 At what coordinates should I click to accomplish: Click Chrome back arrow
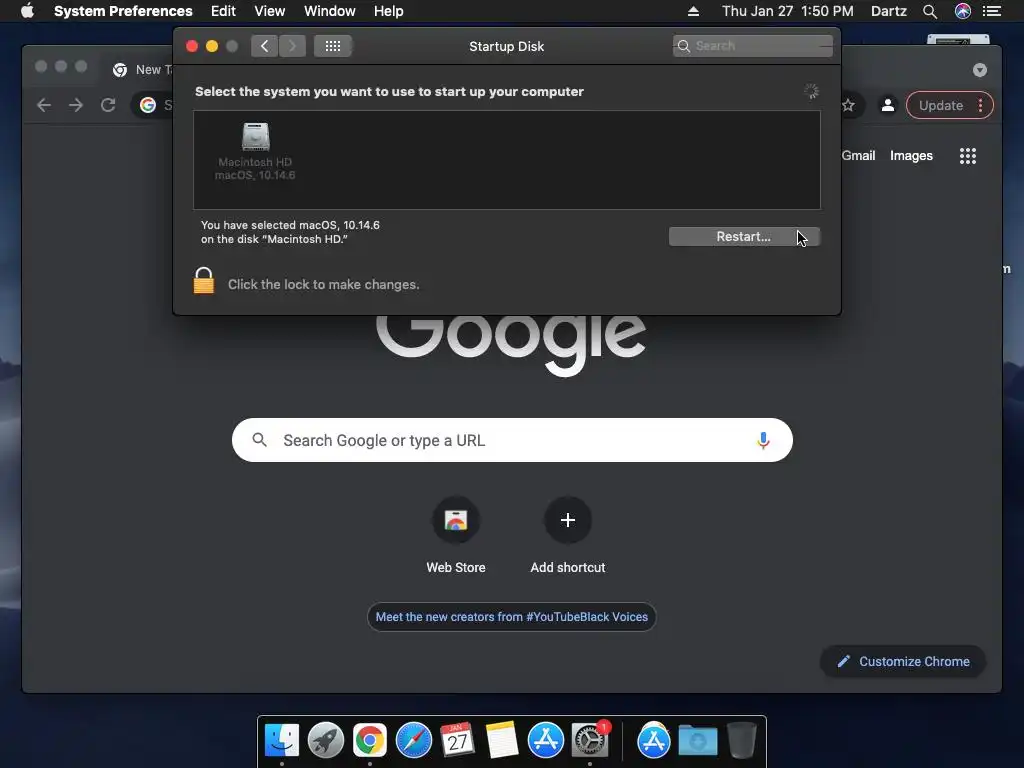tap(44, 105)
